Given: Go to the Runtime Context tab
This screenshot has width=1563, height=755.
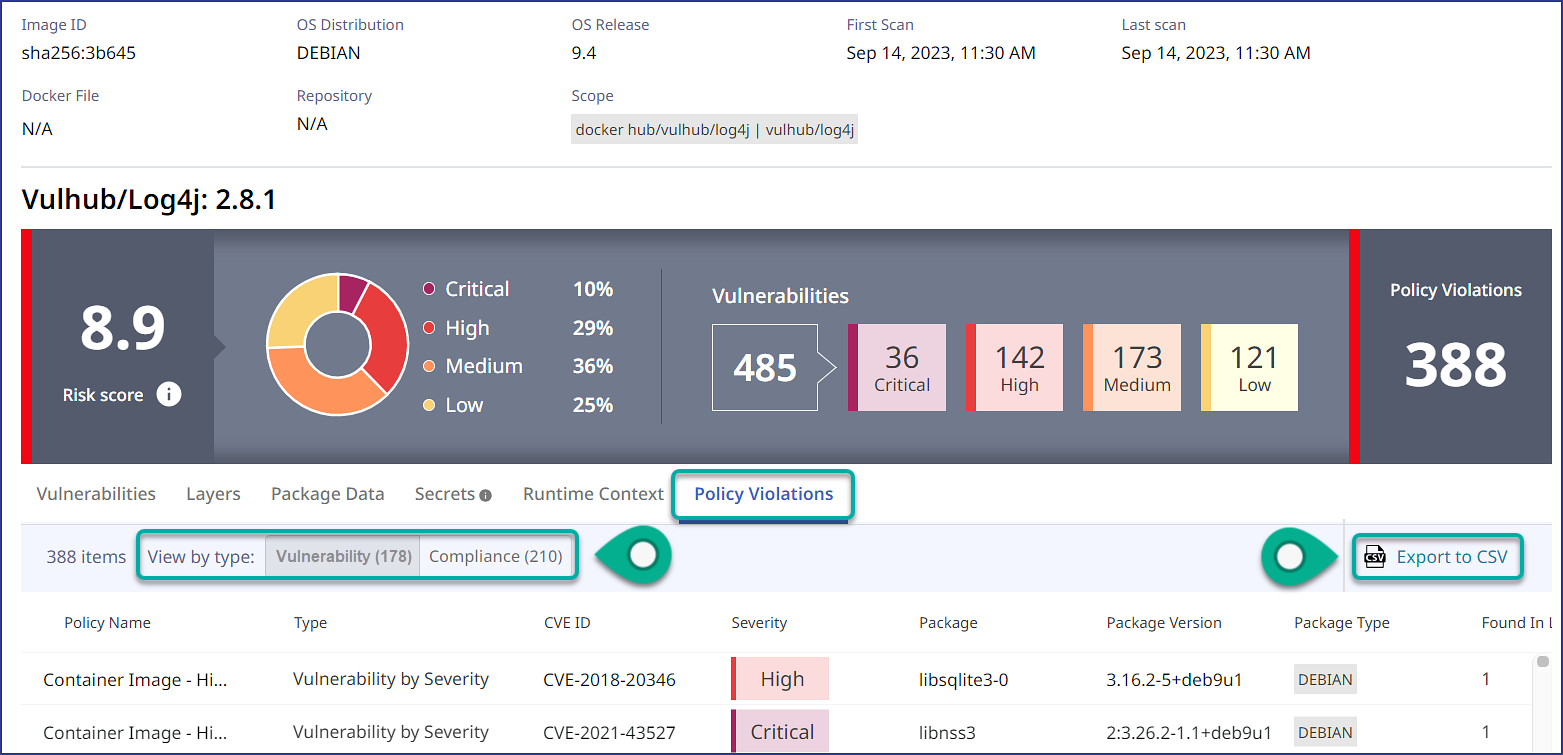Looking at the screenshot, I should [593, 494].
